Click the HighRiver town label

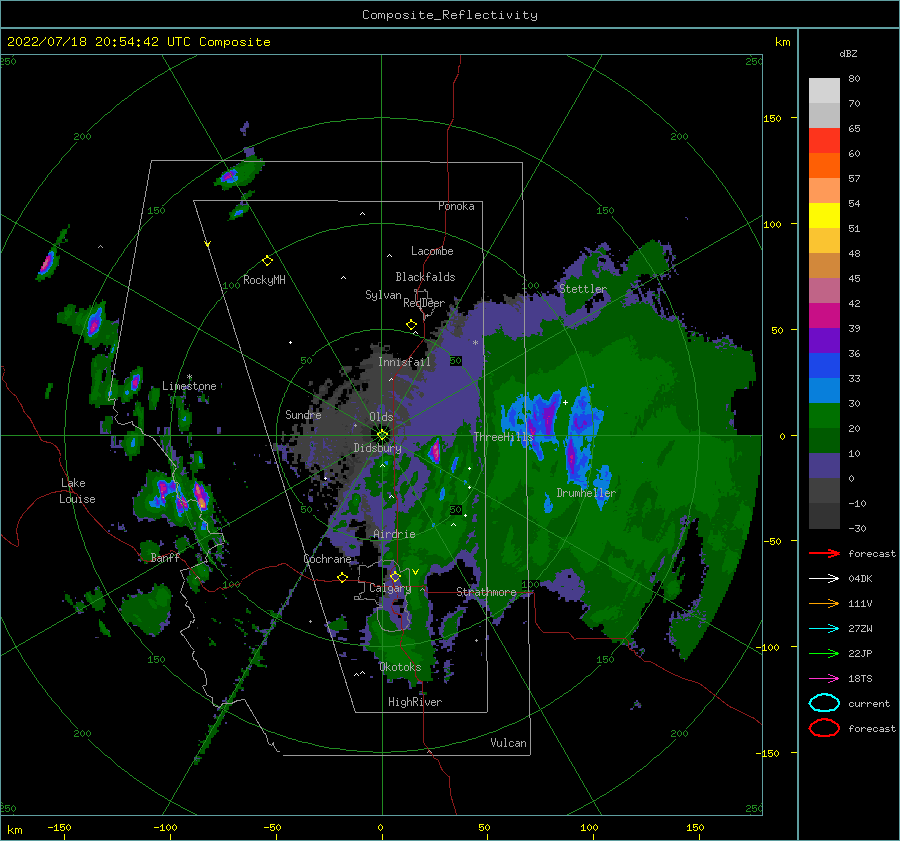[x=415, y=702]
